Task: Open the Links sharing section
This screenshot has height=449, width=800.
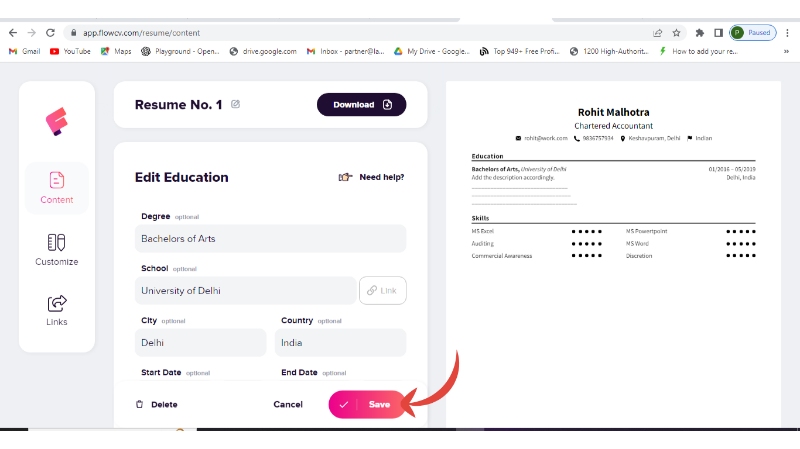Action: tap(57, 309)
